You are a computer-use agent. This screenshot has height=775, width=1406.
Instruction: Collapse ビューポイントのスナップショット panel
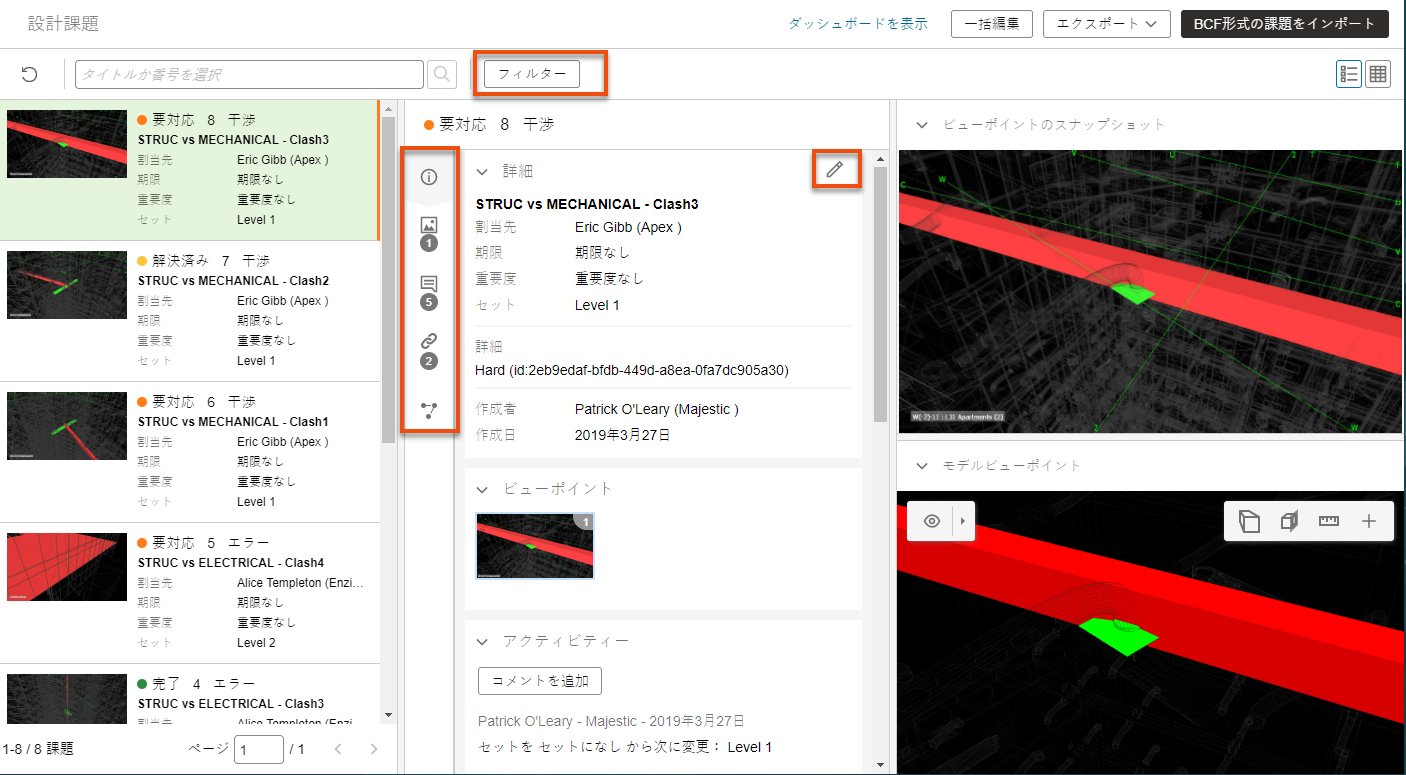tap(921, 125)
